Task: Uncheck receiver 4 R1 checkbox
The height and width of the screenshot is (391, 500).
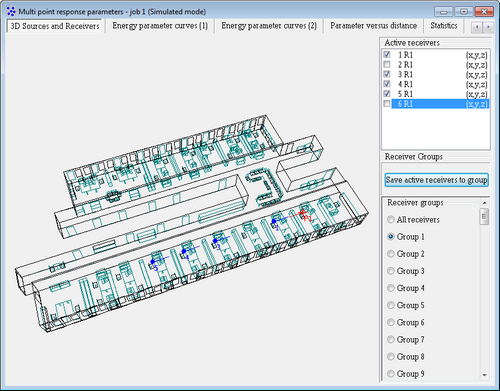Action: click(387, 84)
